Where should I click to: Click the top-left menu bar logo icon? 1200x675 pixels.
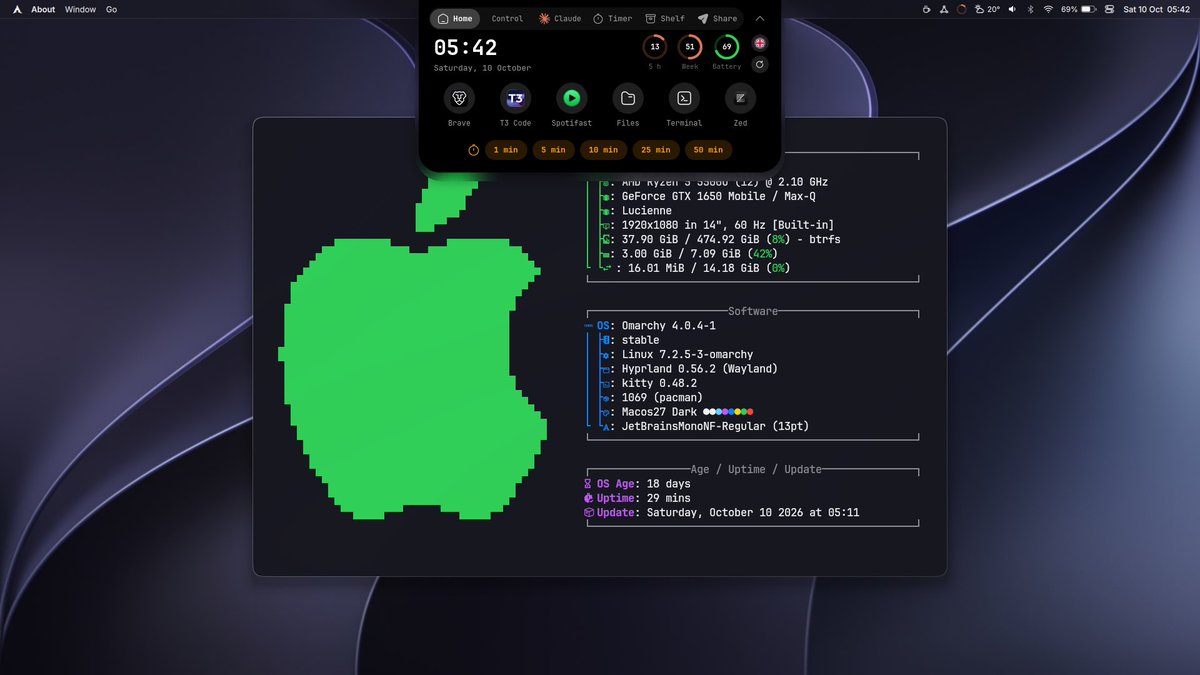[18, 9]
